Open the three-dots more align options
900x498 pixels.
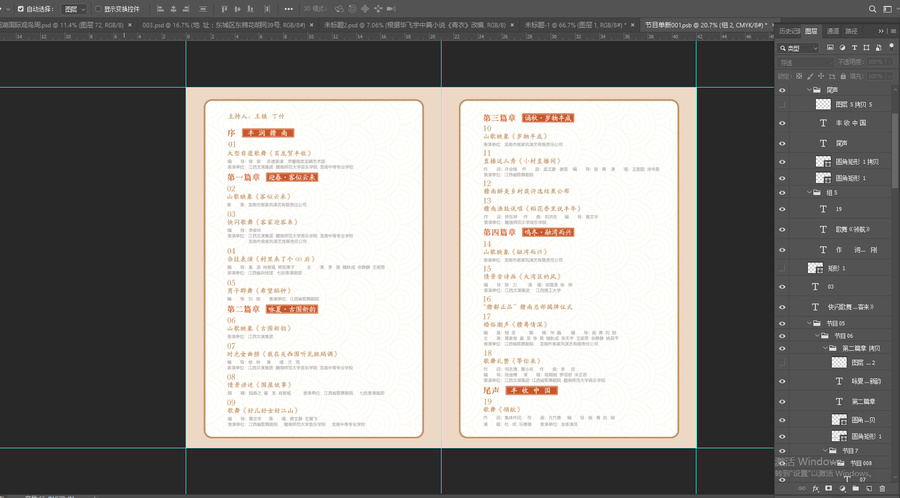pos(289,9)
